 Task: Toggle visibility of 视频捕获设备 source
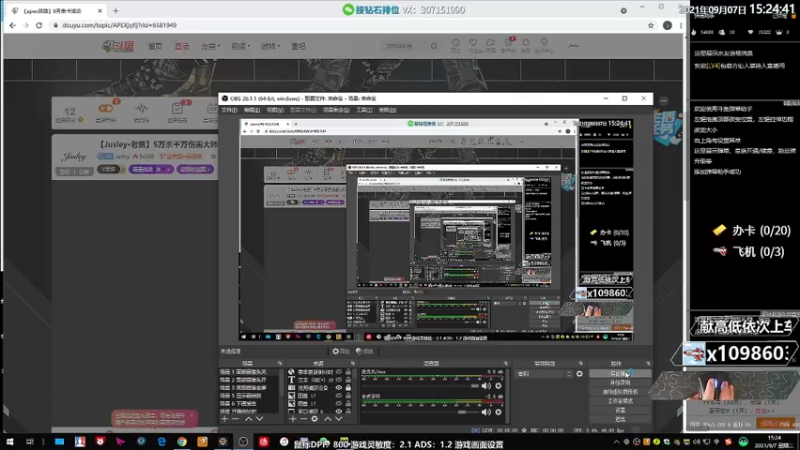(338, 388)
